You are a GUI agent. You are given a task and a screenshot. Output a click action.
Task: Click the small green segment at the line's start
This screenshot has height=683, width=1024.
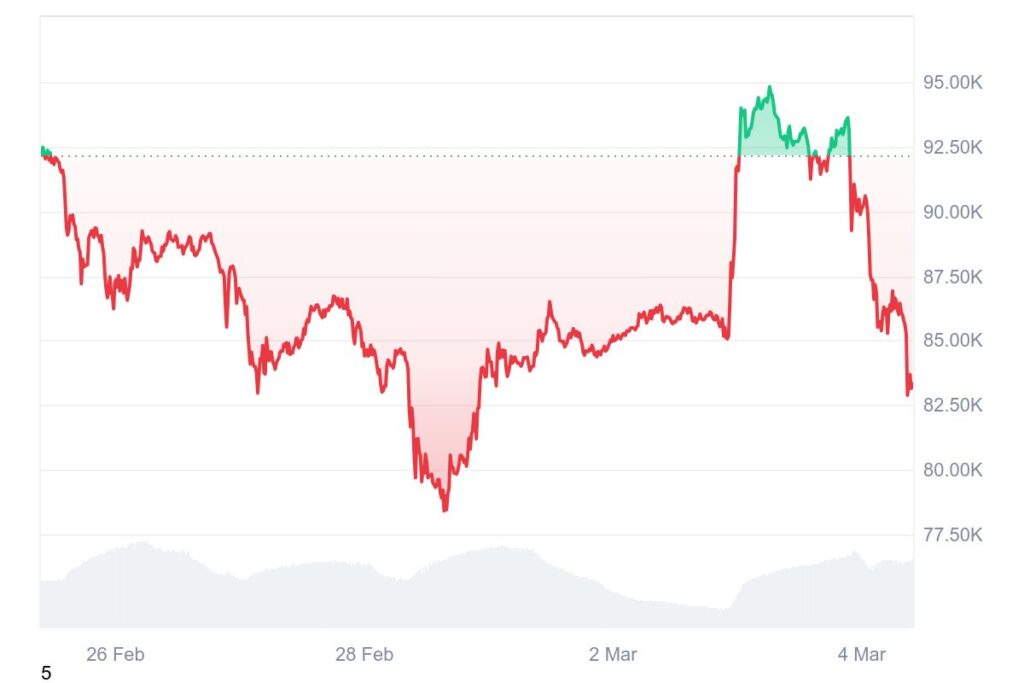pos(44,151)
